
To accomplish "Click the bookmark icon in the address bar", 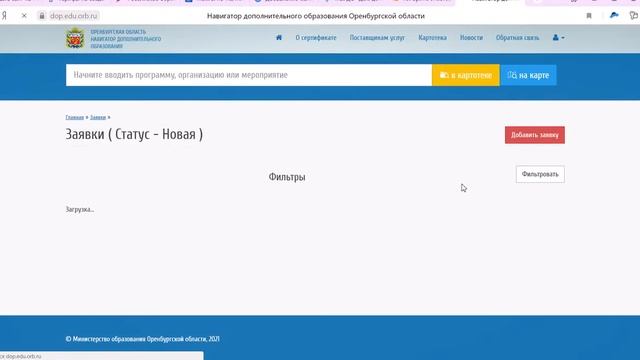I will (x=589, y=16).
